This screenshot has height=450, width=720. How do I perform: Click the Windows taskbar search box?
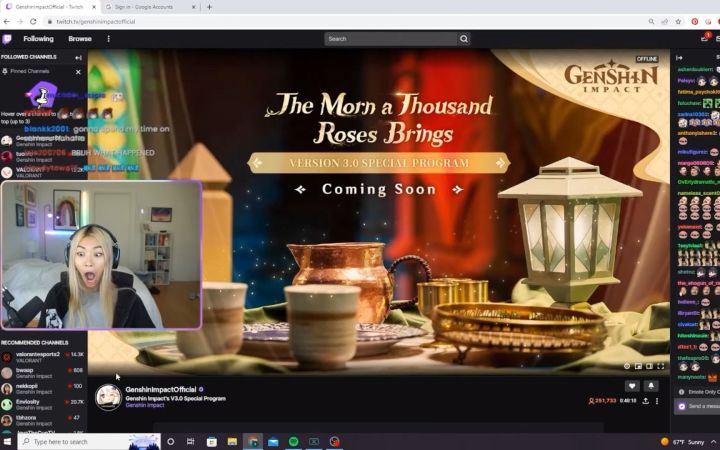89,442
